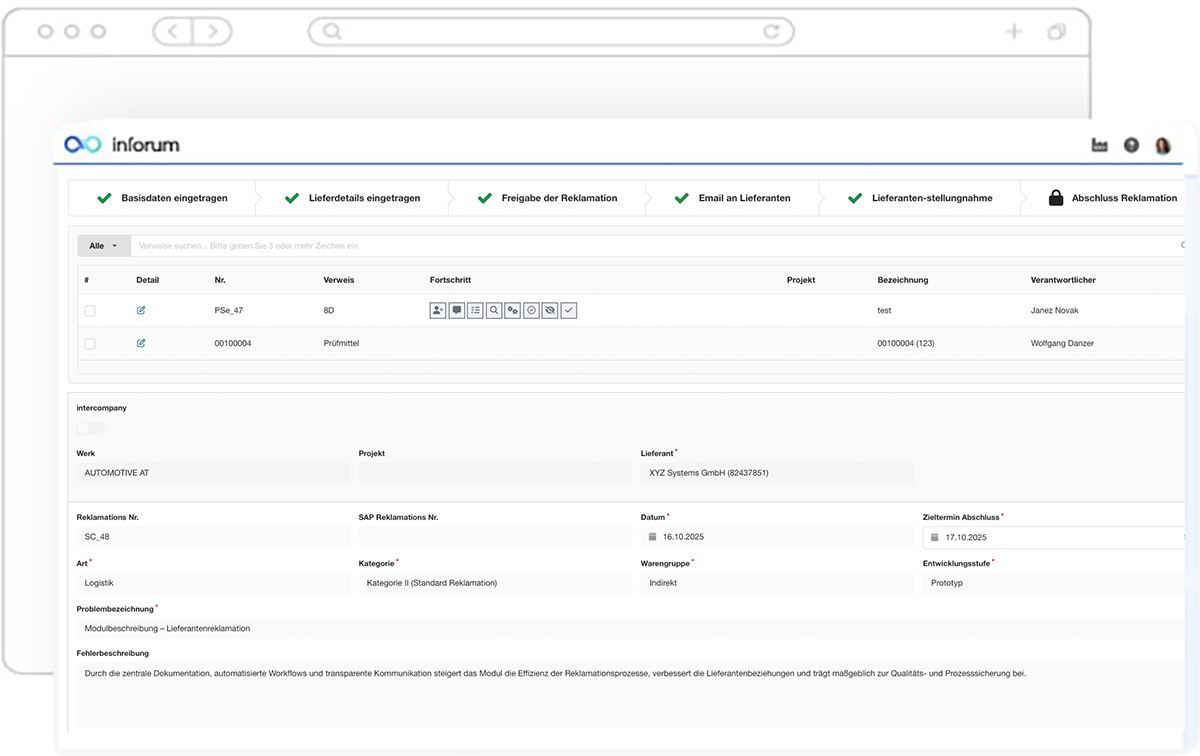Check the row checkbox for PSe_47
The image size is (1200, 756).
pyautogui.click(x=90, y=310)
